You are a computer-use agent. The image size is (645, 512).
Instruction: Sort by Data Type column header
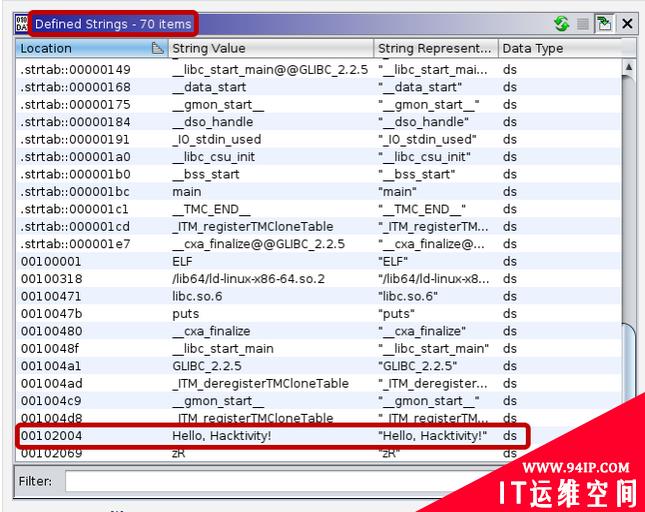559,49
